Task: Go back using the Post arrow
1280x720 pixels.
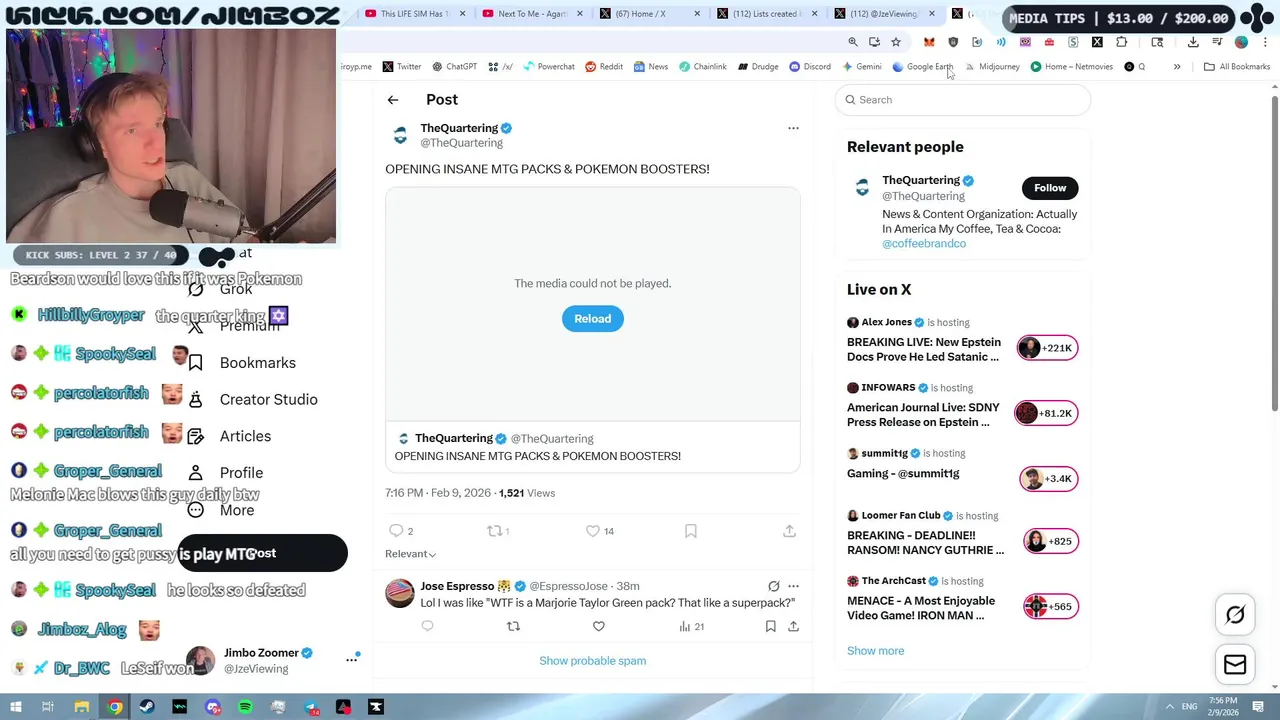Action: point(393,100)
